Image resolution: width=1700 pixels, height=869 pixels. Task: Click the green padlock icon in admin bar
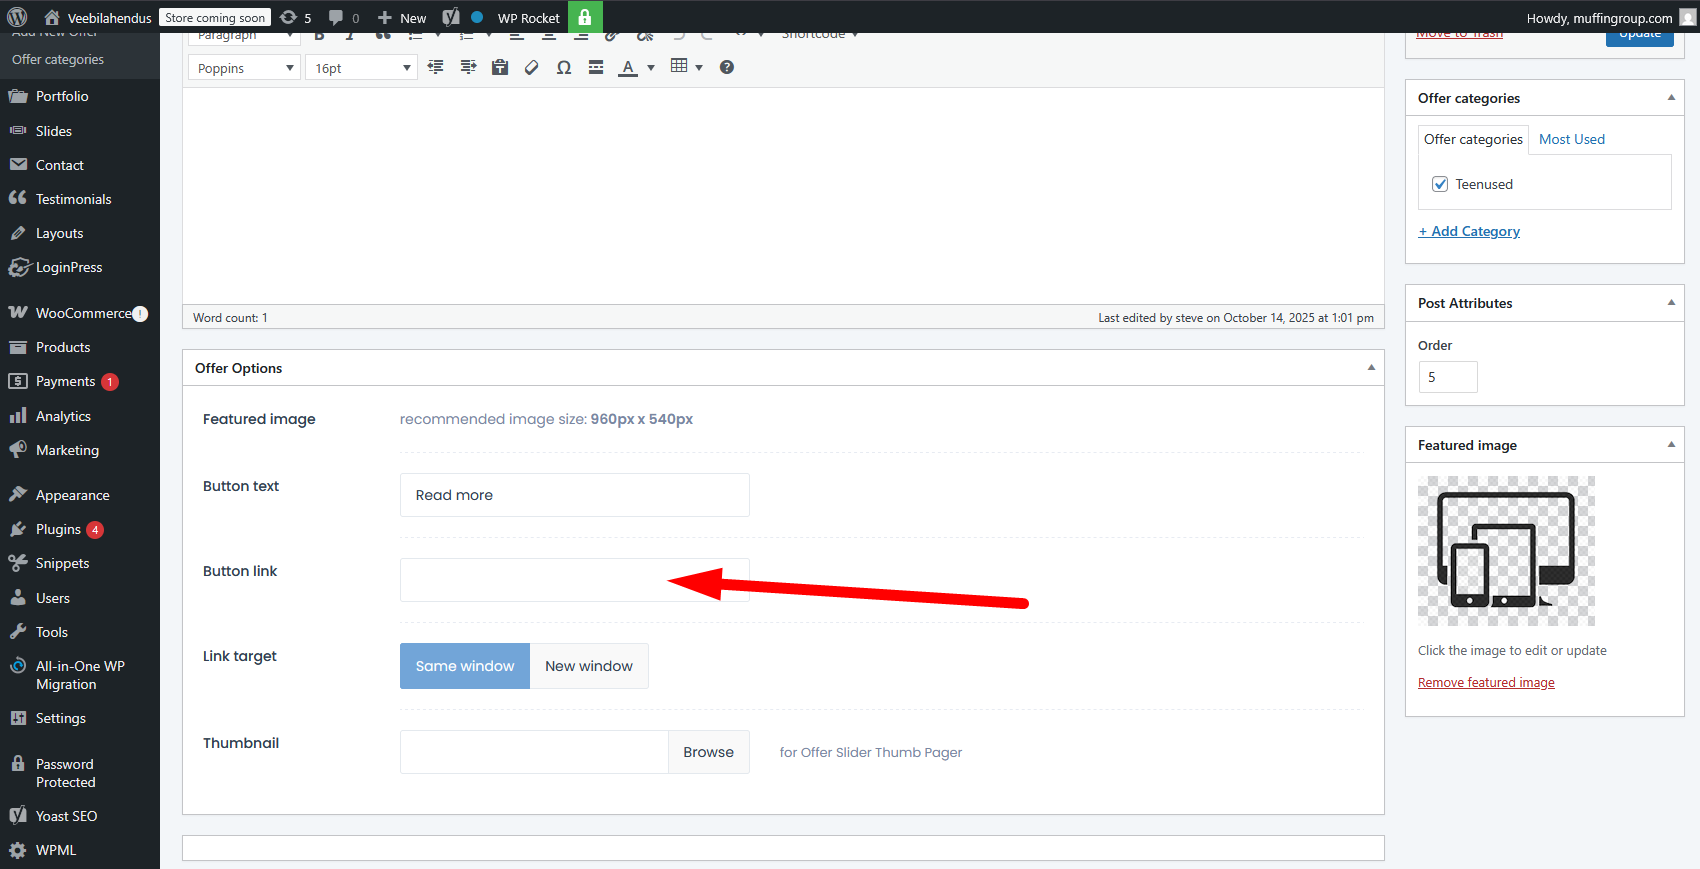585,17
